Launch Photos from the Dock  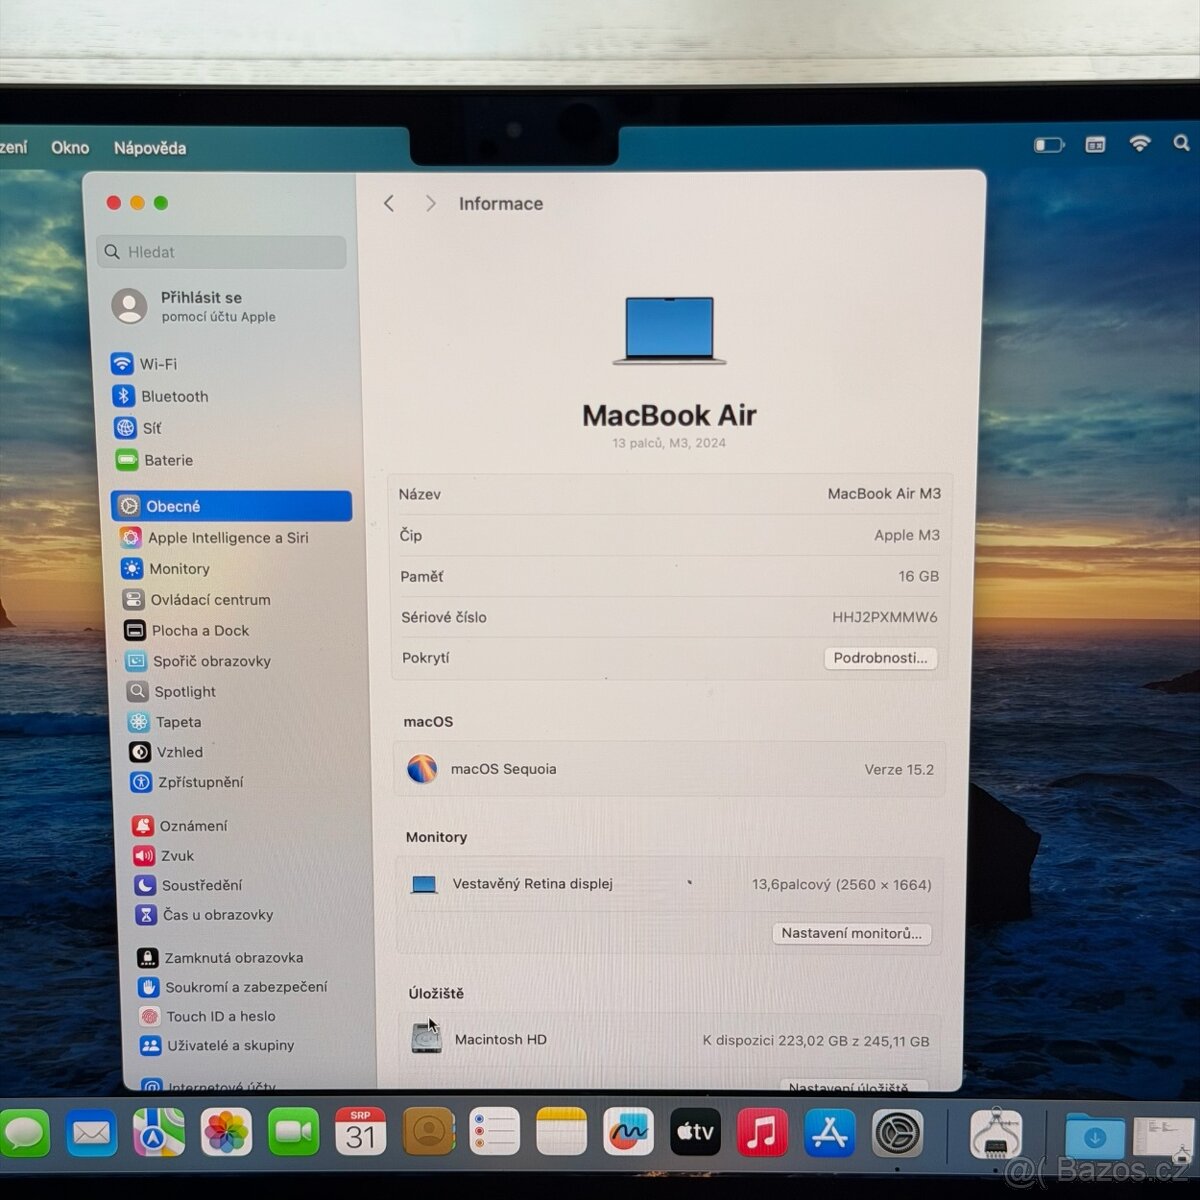point(226,1133)
